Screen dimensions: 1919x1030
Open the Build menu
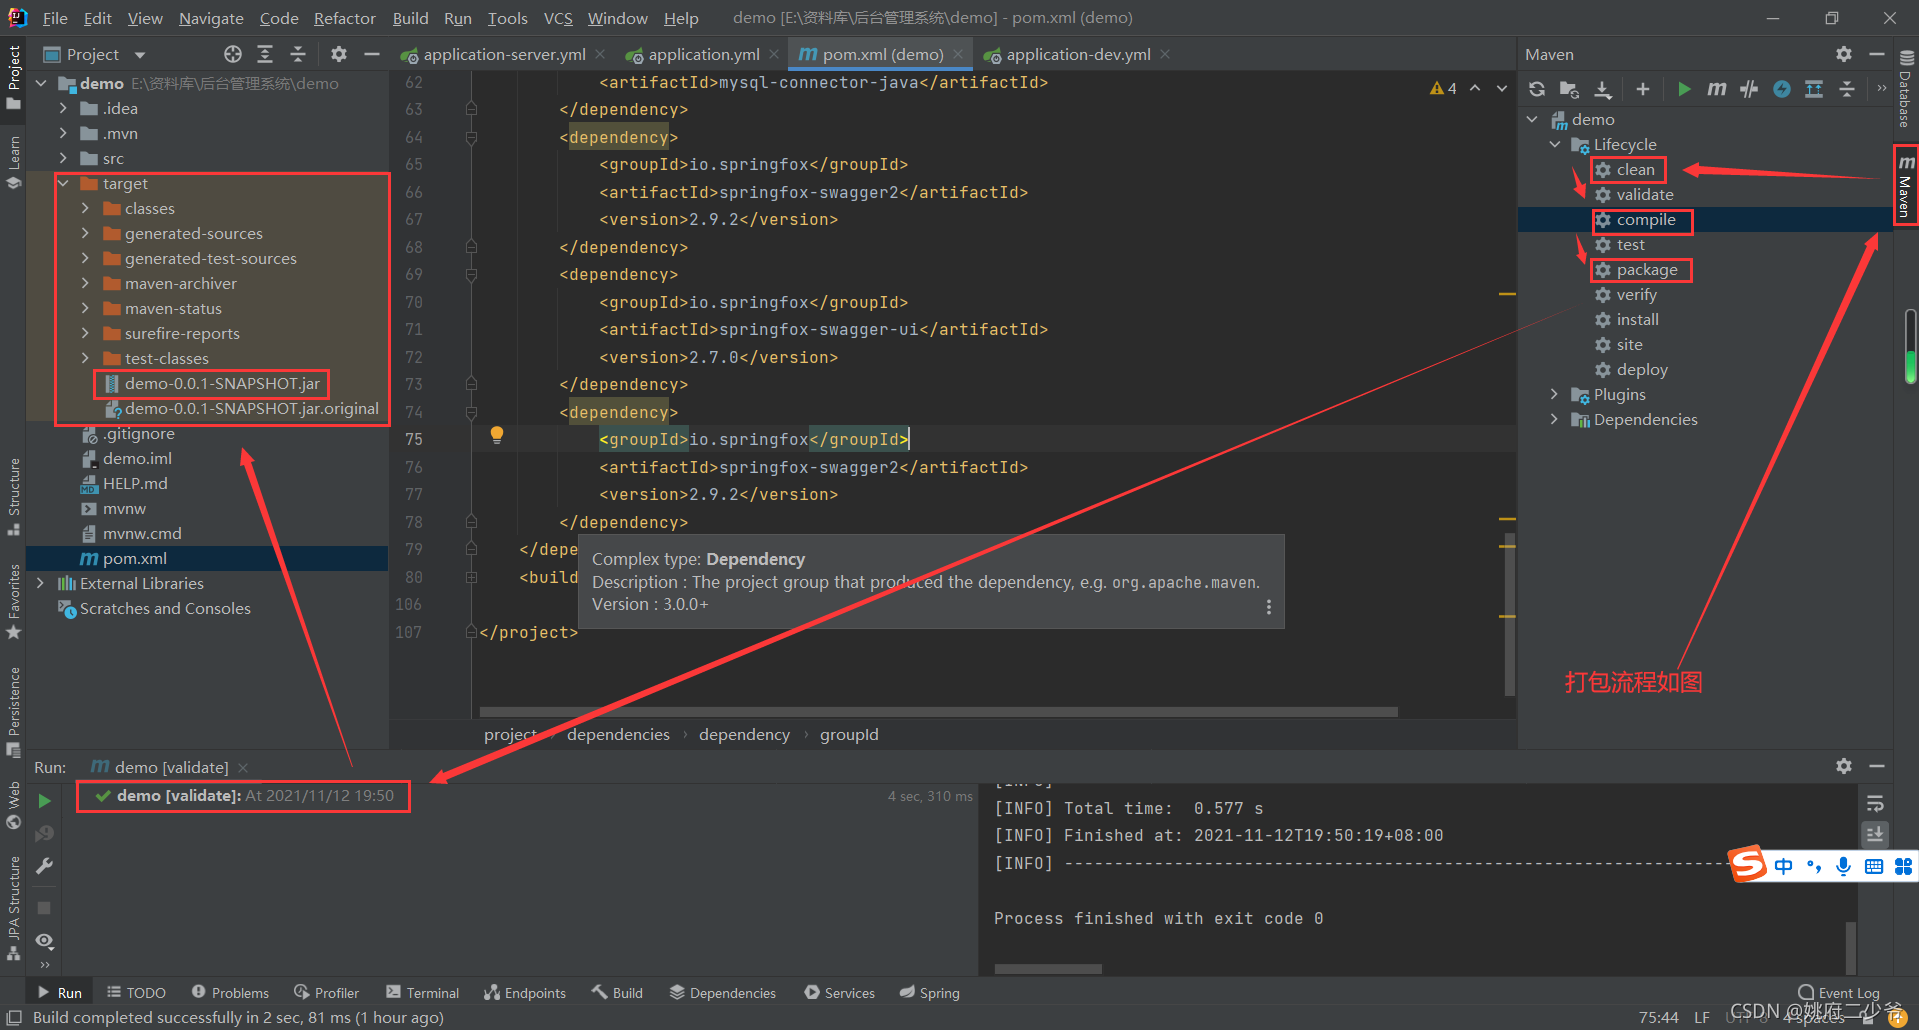click(x=410, y=18)
